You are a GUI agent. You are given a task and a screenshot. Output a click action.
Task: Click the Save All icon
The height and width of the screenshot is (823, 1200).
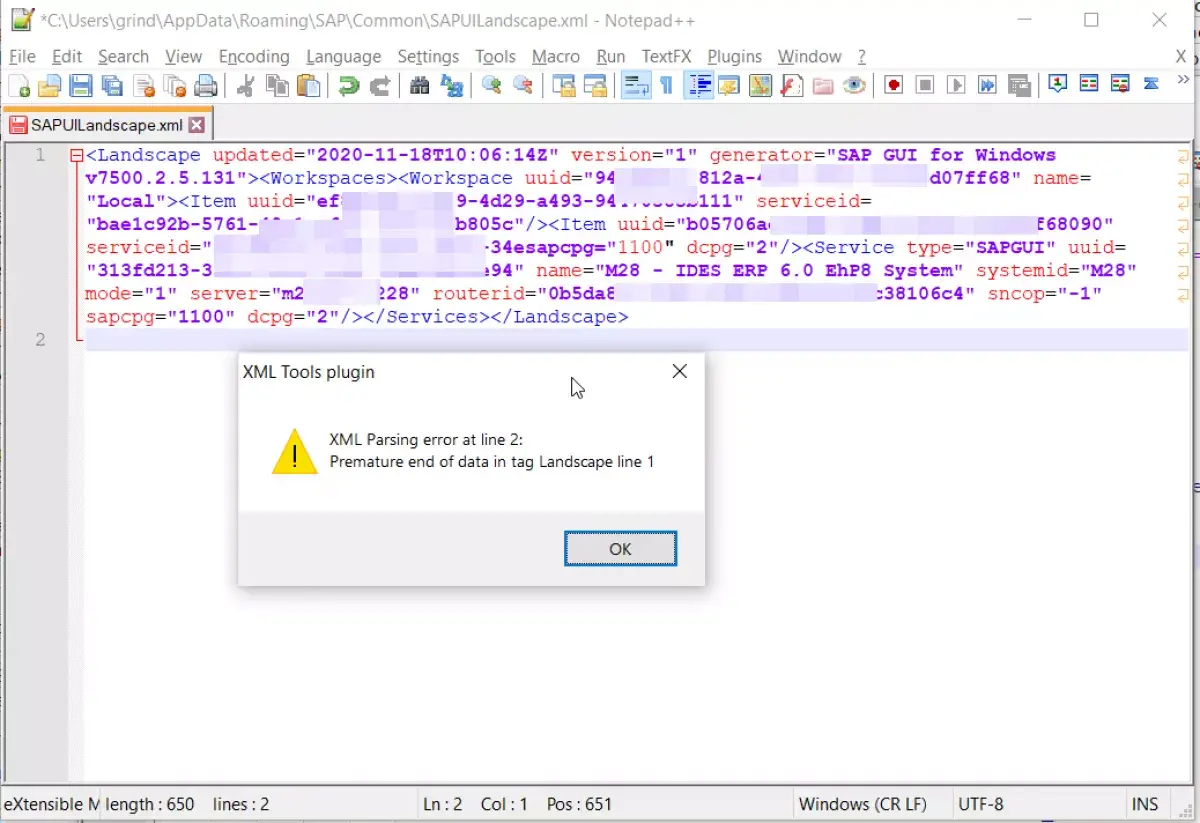[112, 86]
